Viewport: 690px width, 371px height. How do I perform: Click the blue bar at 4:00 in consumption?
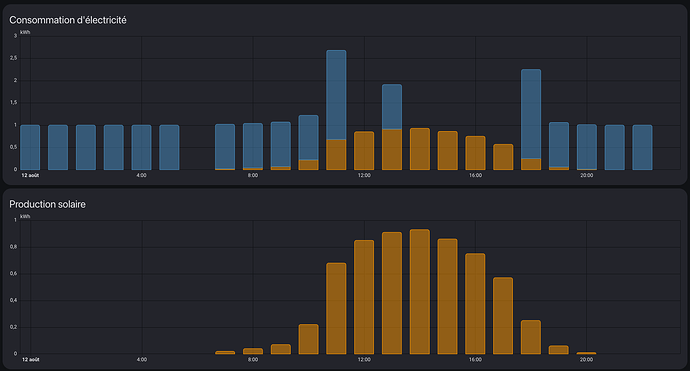141,147
